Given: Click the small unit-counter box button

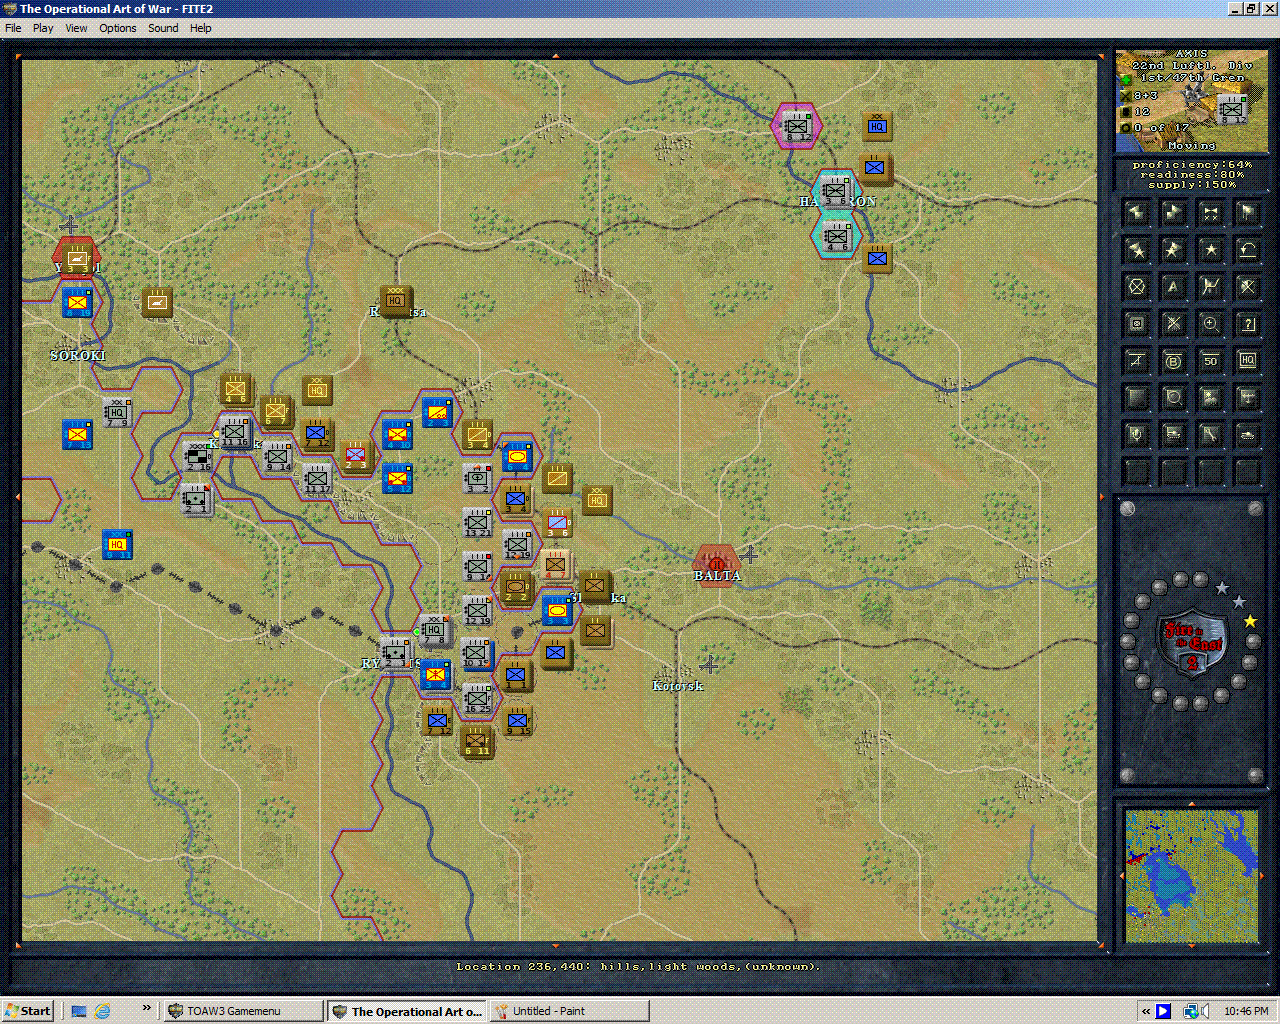Looking at the screenshot, I should 1136,324.
